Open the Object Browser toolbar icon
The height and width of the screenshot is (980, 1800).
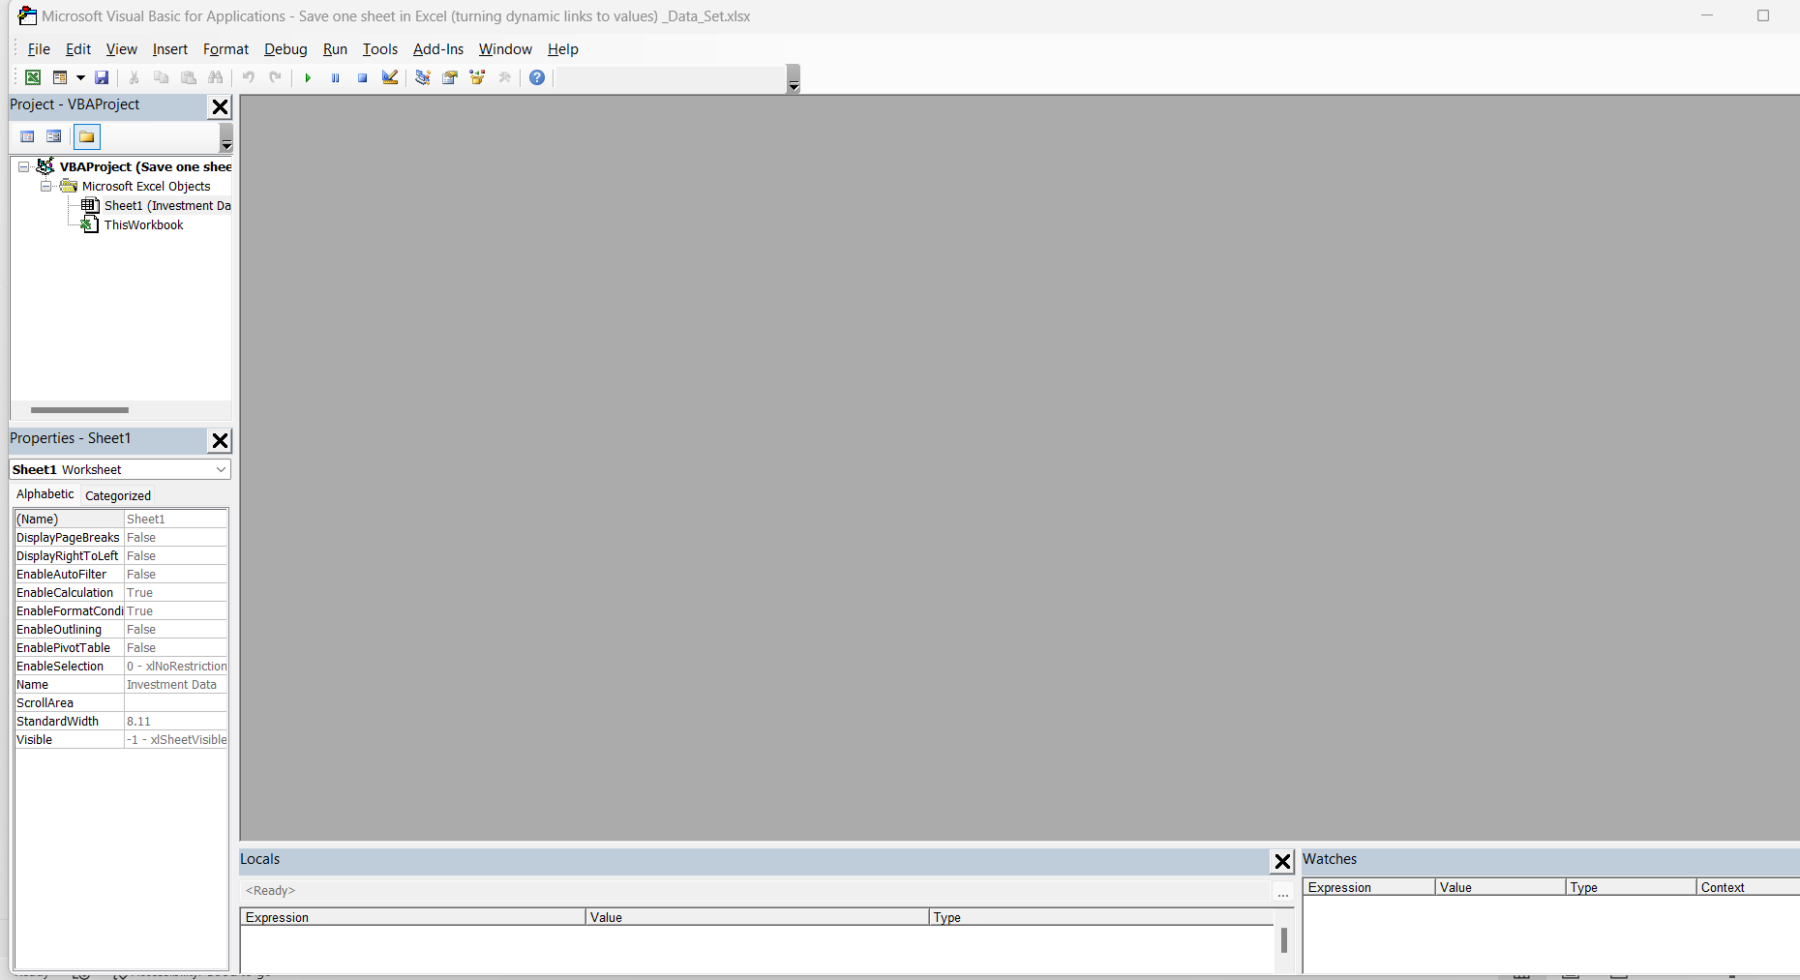477,78
